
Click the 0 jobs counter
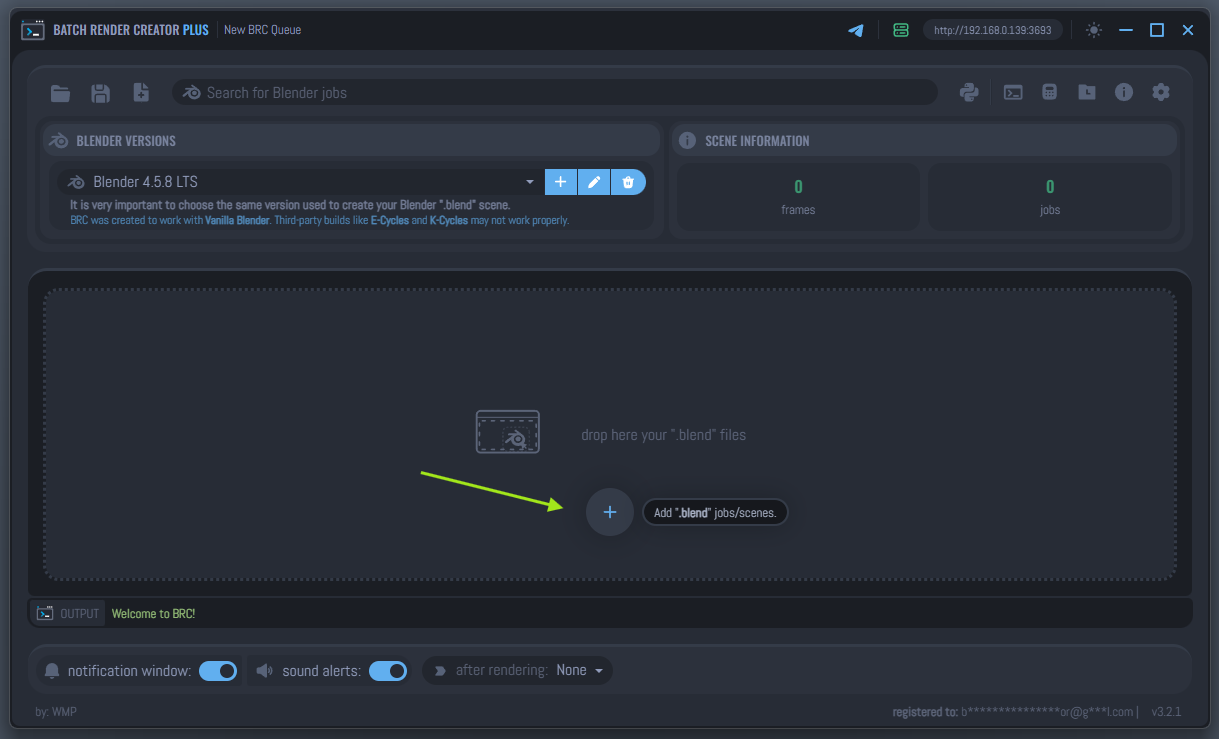(1050, 197)
